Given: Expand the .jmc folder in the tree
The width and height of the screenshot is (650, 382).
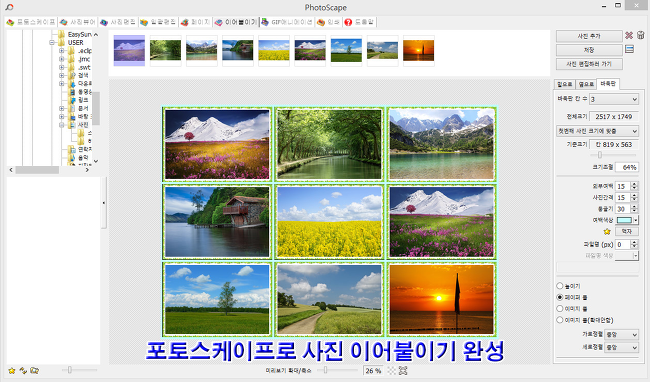Looking at the screenshot, I should [61, 59].
